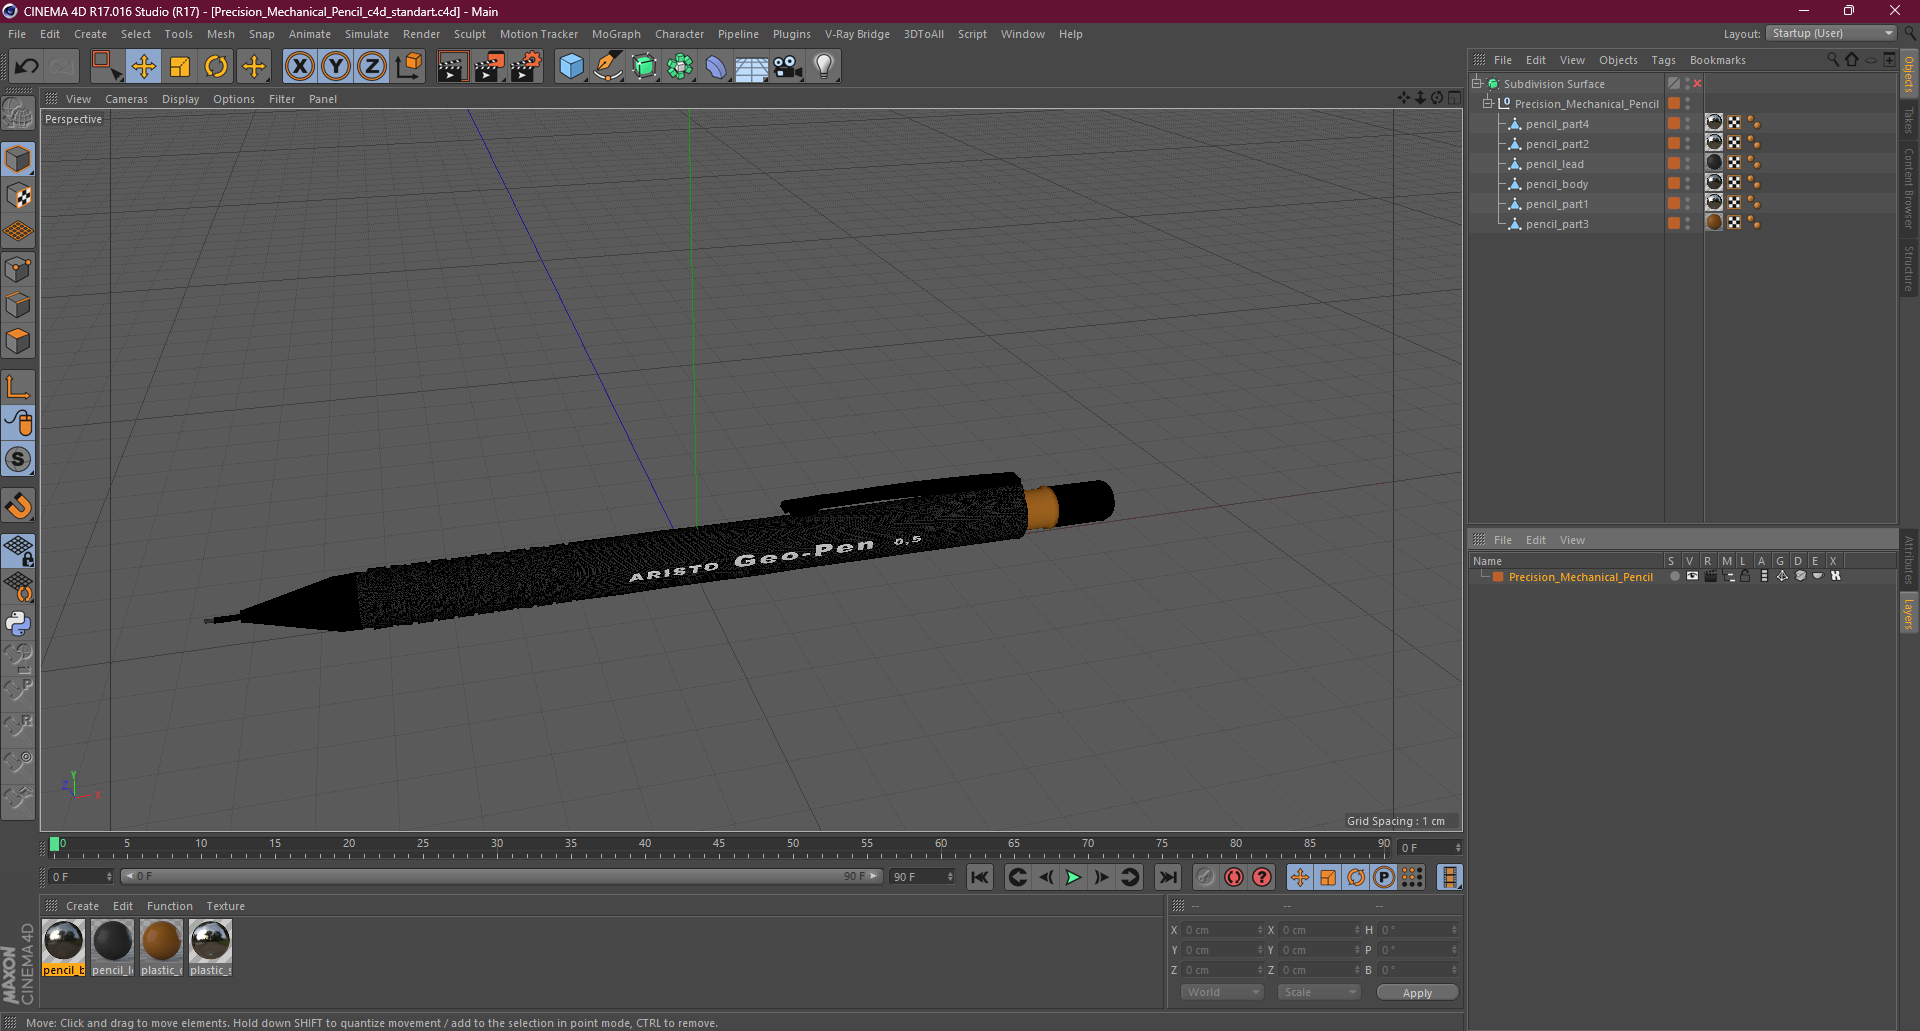Select the spline Pen tool
The height and width of the screenshot is (1031, 1920).
click(608, 67)
